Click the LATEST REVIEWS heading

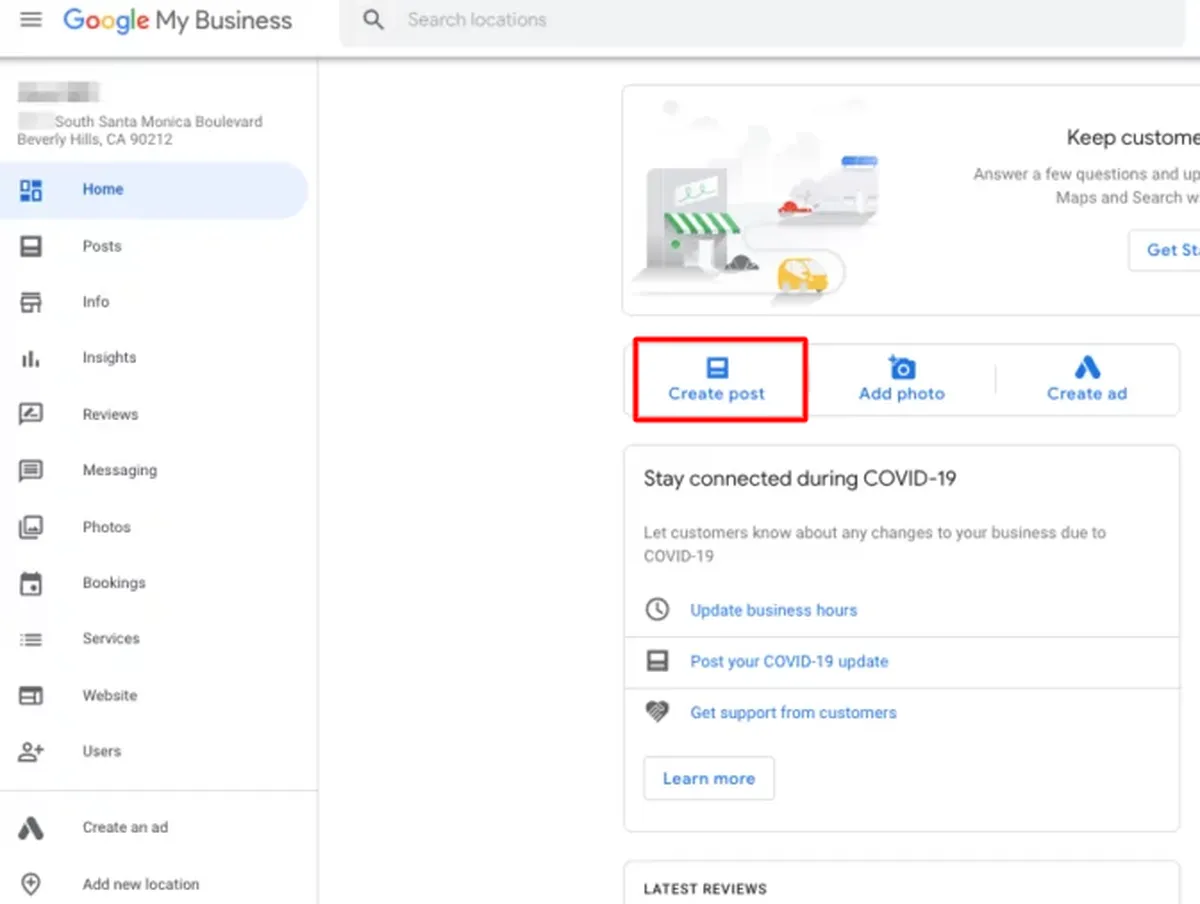(x=705, y=889)
